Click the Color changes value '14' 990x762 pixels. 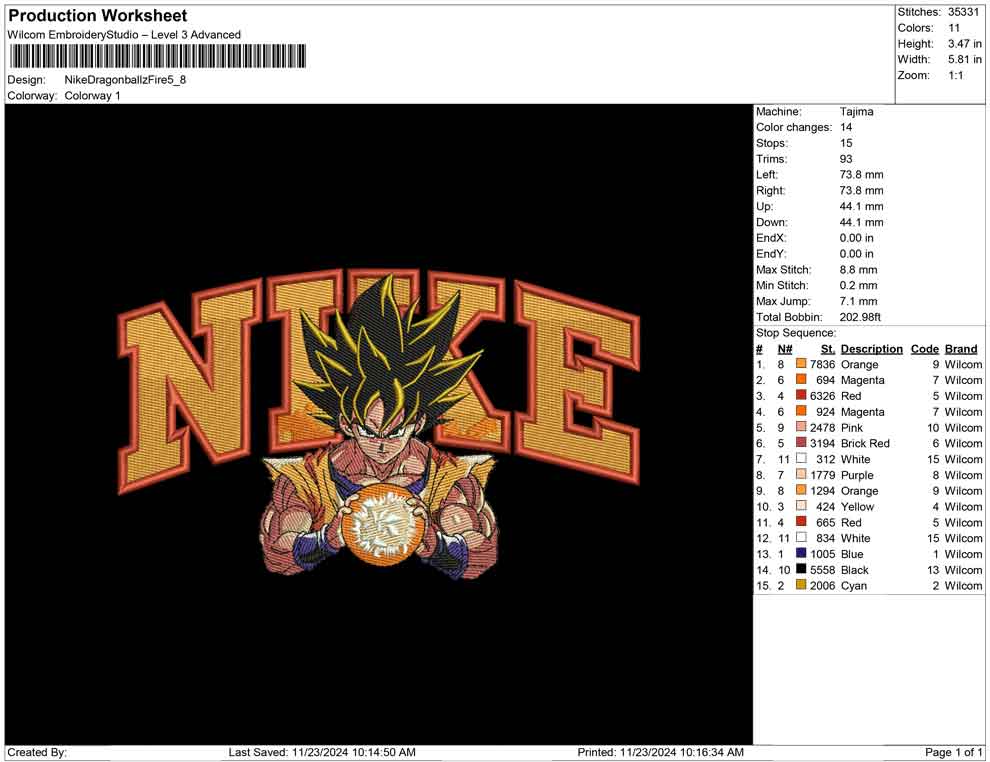tap(846, 128)
